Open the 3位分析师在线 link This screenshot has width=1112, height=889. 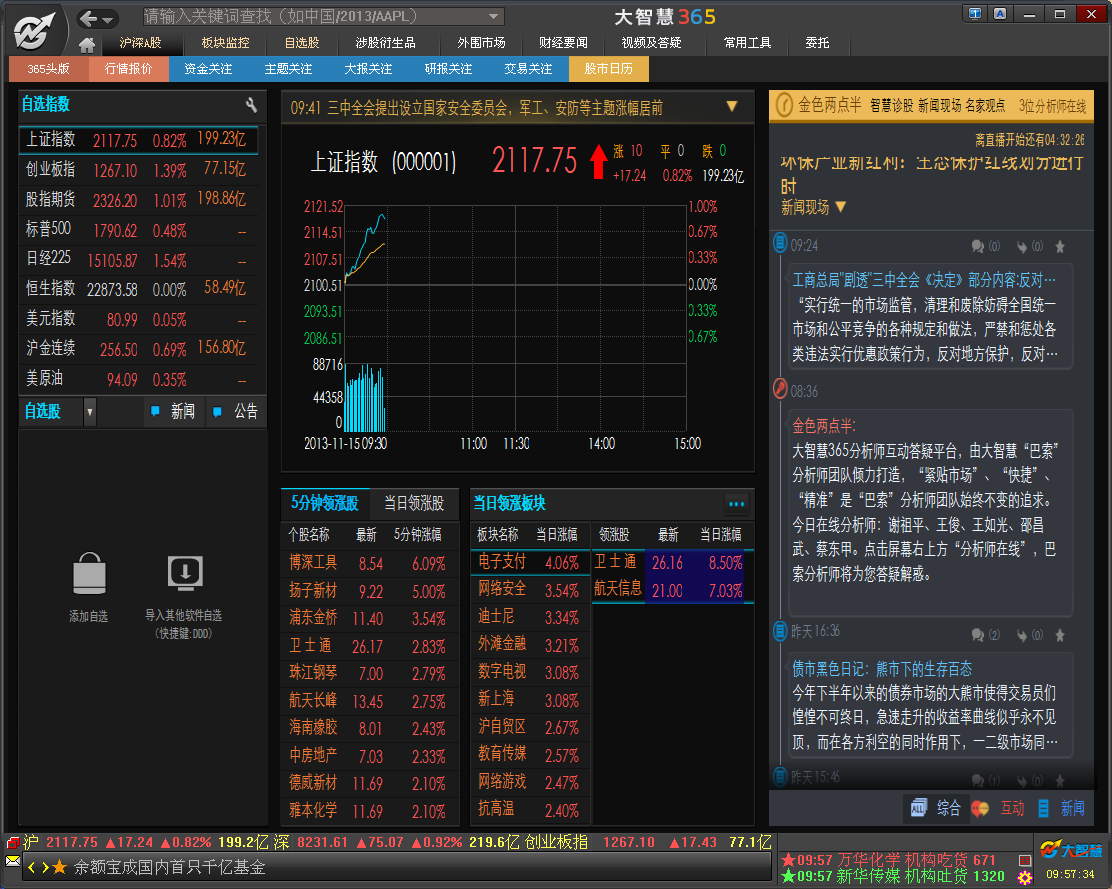pyautogui.click(x=1052, y=105)
